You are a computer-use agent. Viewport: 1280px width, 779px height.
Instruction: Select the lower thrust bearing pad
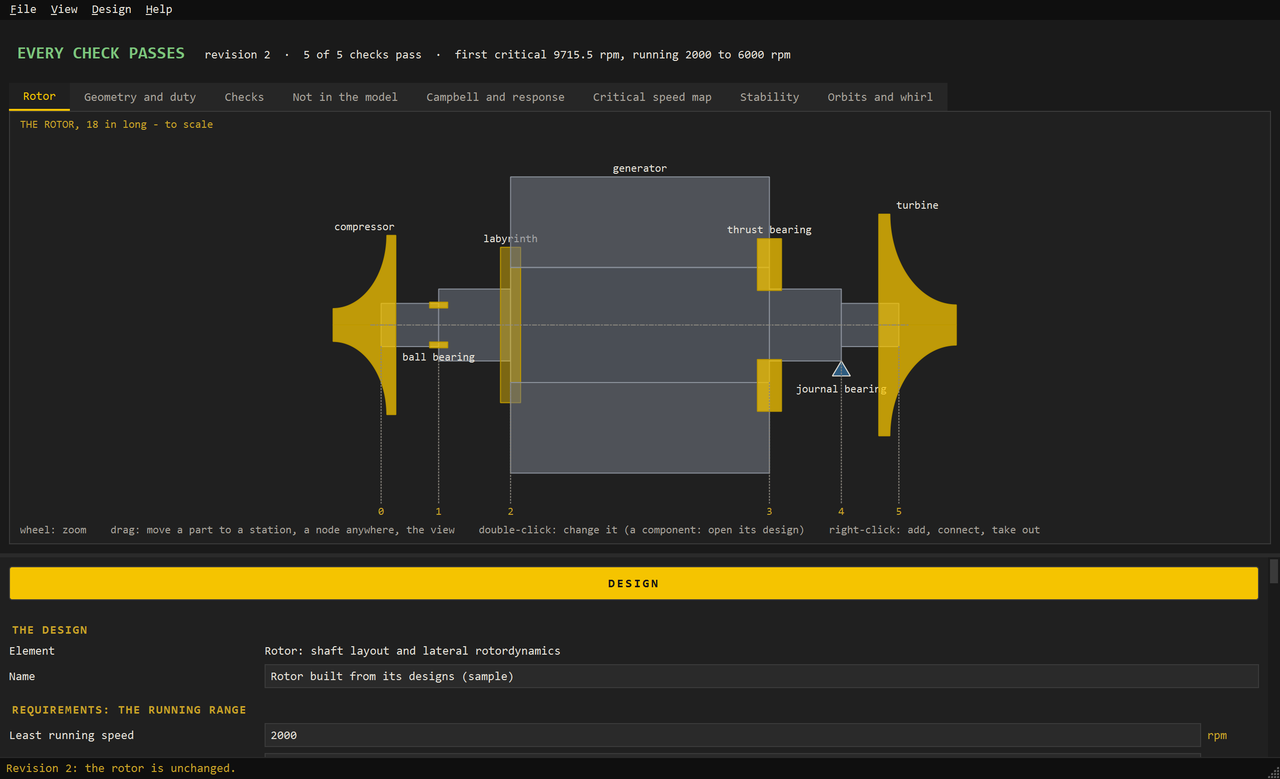coord(769,385)
